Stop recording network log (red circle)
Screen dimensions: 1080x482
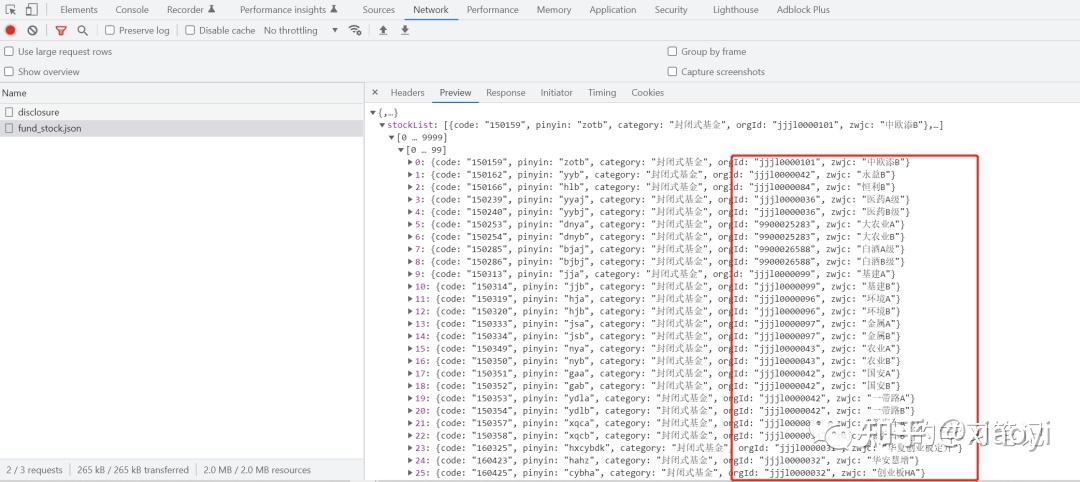(x=10, y=30)
